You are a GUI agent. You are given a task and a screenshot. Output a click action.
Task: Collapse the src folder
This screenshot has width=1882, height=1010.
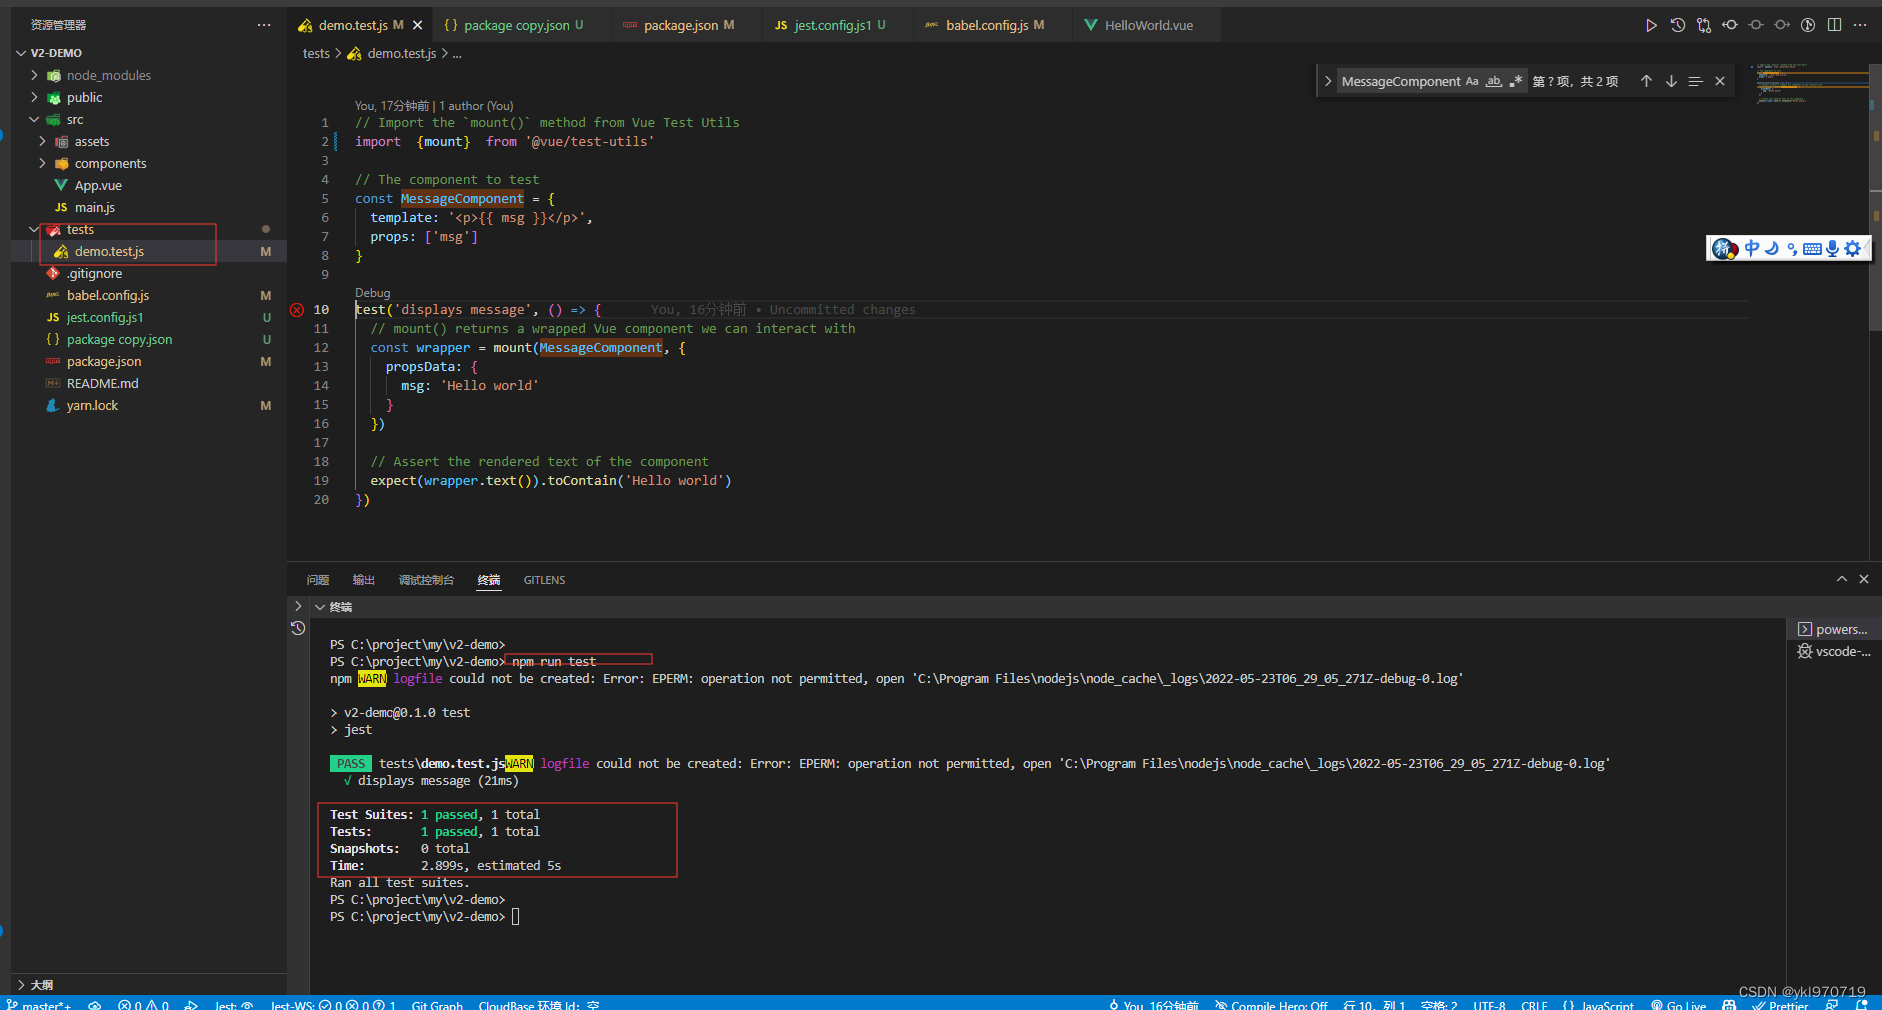tap(34, 119)
